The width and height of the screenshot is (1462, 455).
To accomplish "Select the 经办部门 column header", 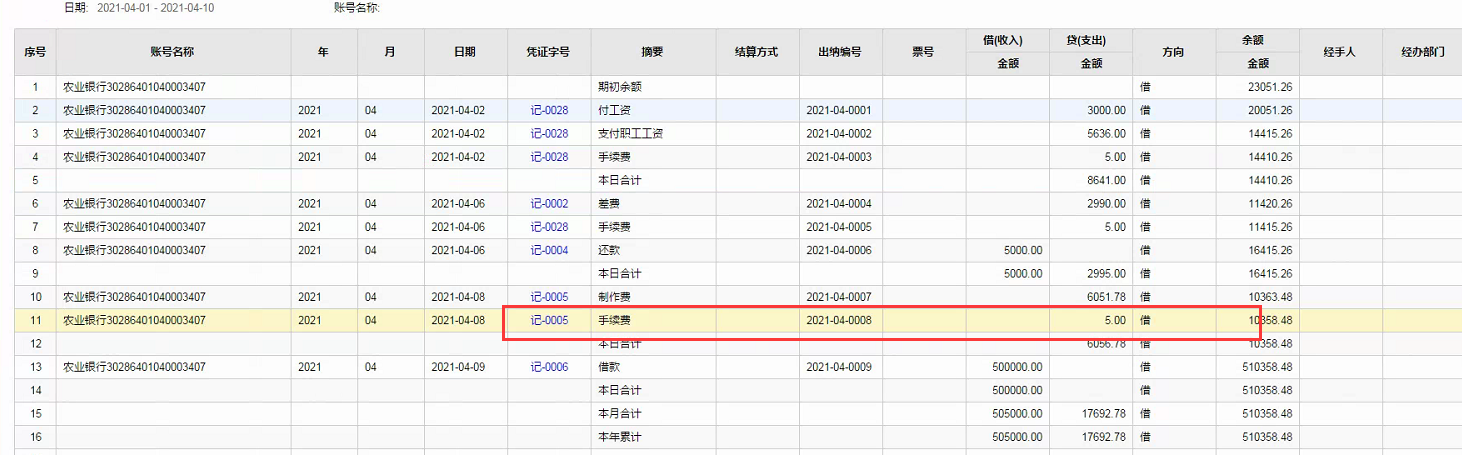I will (x=1422, y=52).
